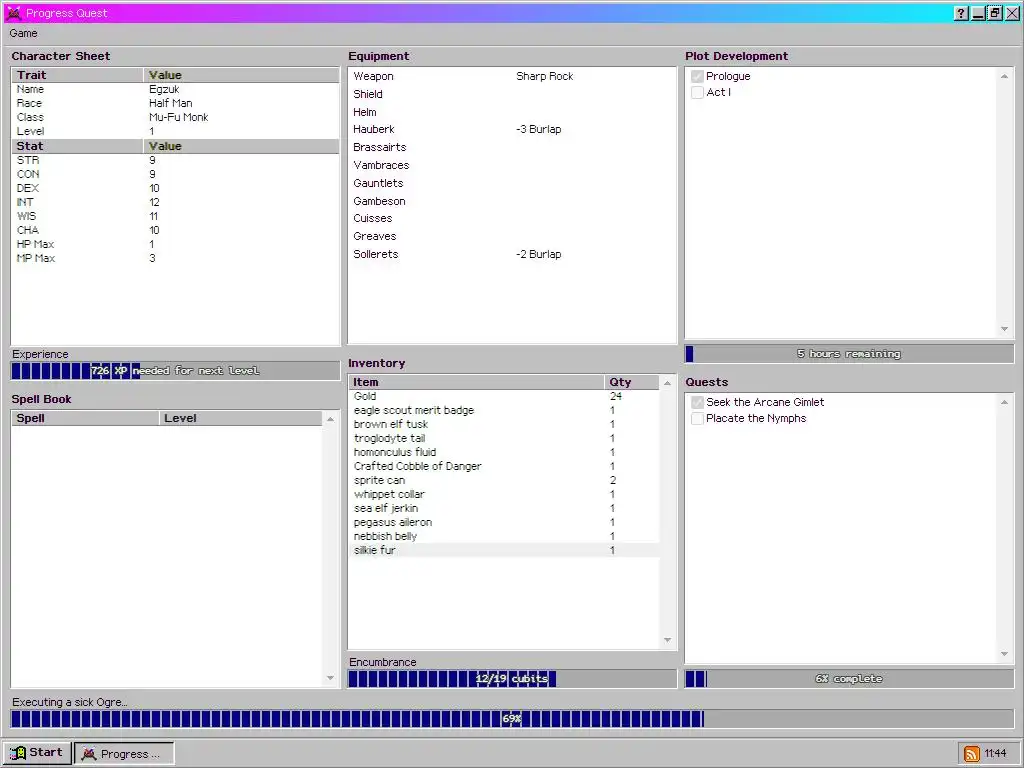The height and width of the screenshot is (768, 1024).
Task: Select the MP Max row
Action: click(x=176, y=259)
